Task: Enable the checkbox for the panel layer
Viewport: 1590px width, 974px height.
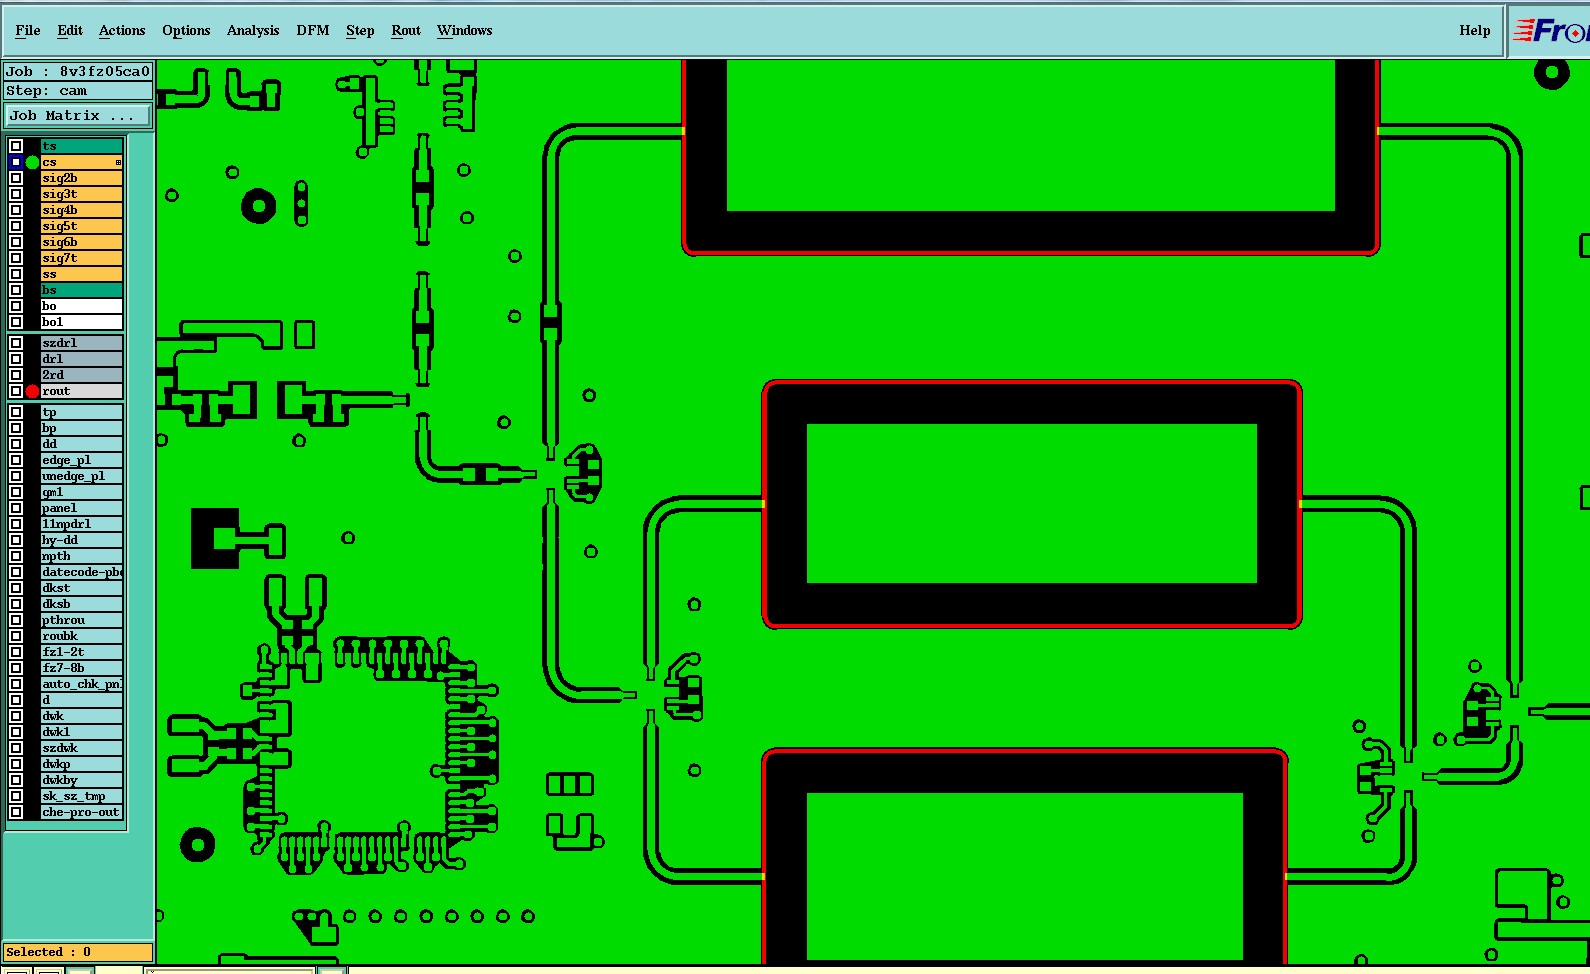Action: pyautogui.click(x=16, y=508)
